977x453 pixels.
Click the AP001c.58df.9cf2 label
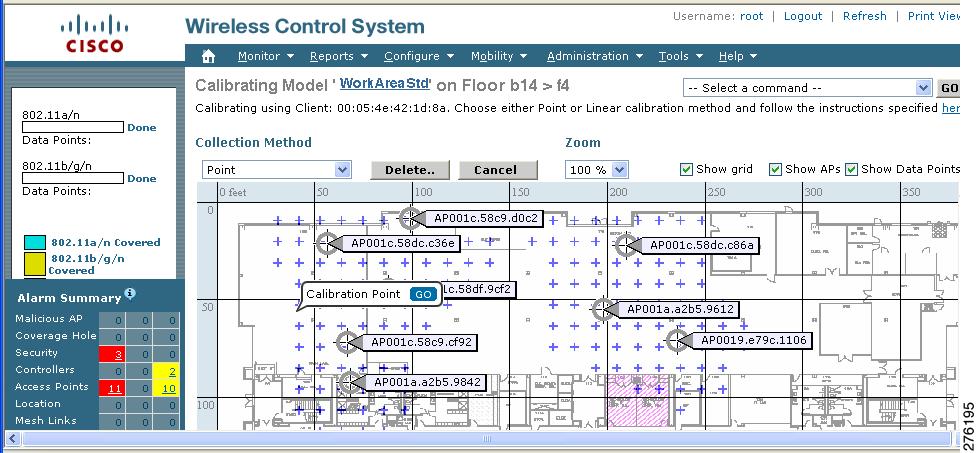tap(479, 289)
